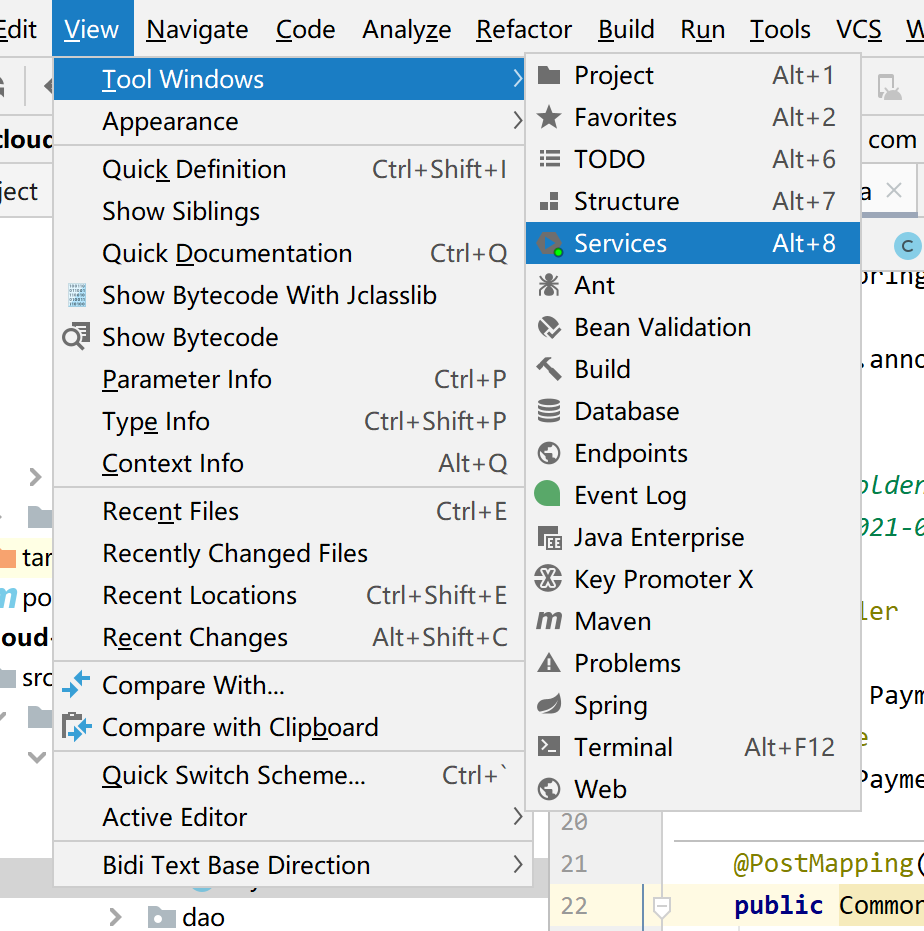This screenshot has height=931, width=924.
Task: Click the Compare with Clipboard icon
Action: point(77,727)
